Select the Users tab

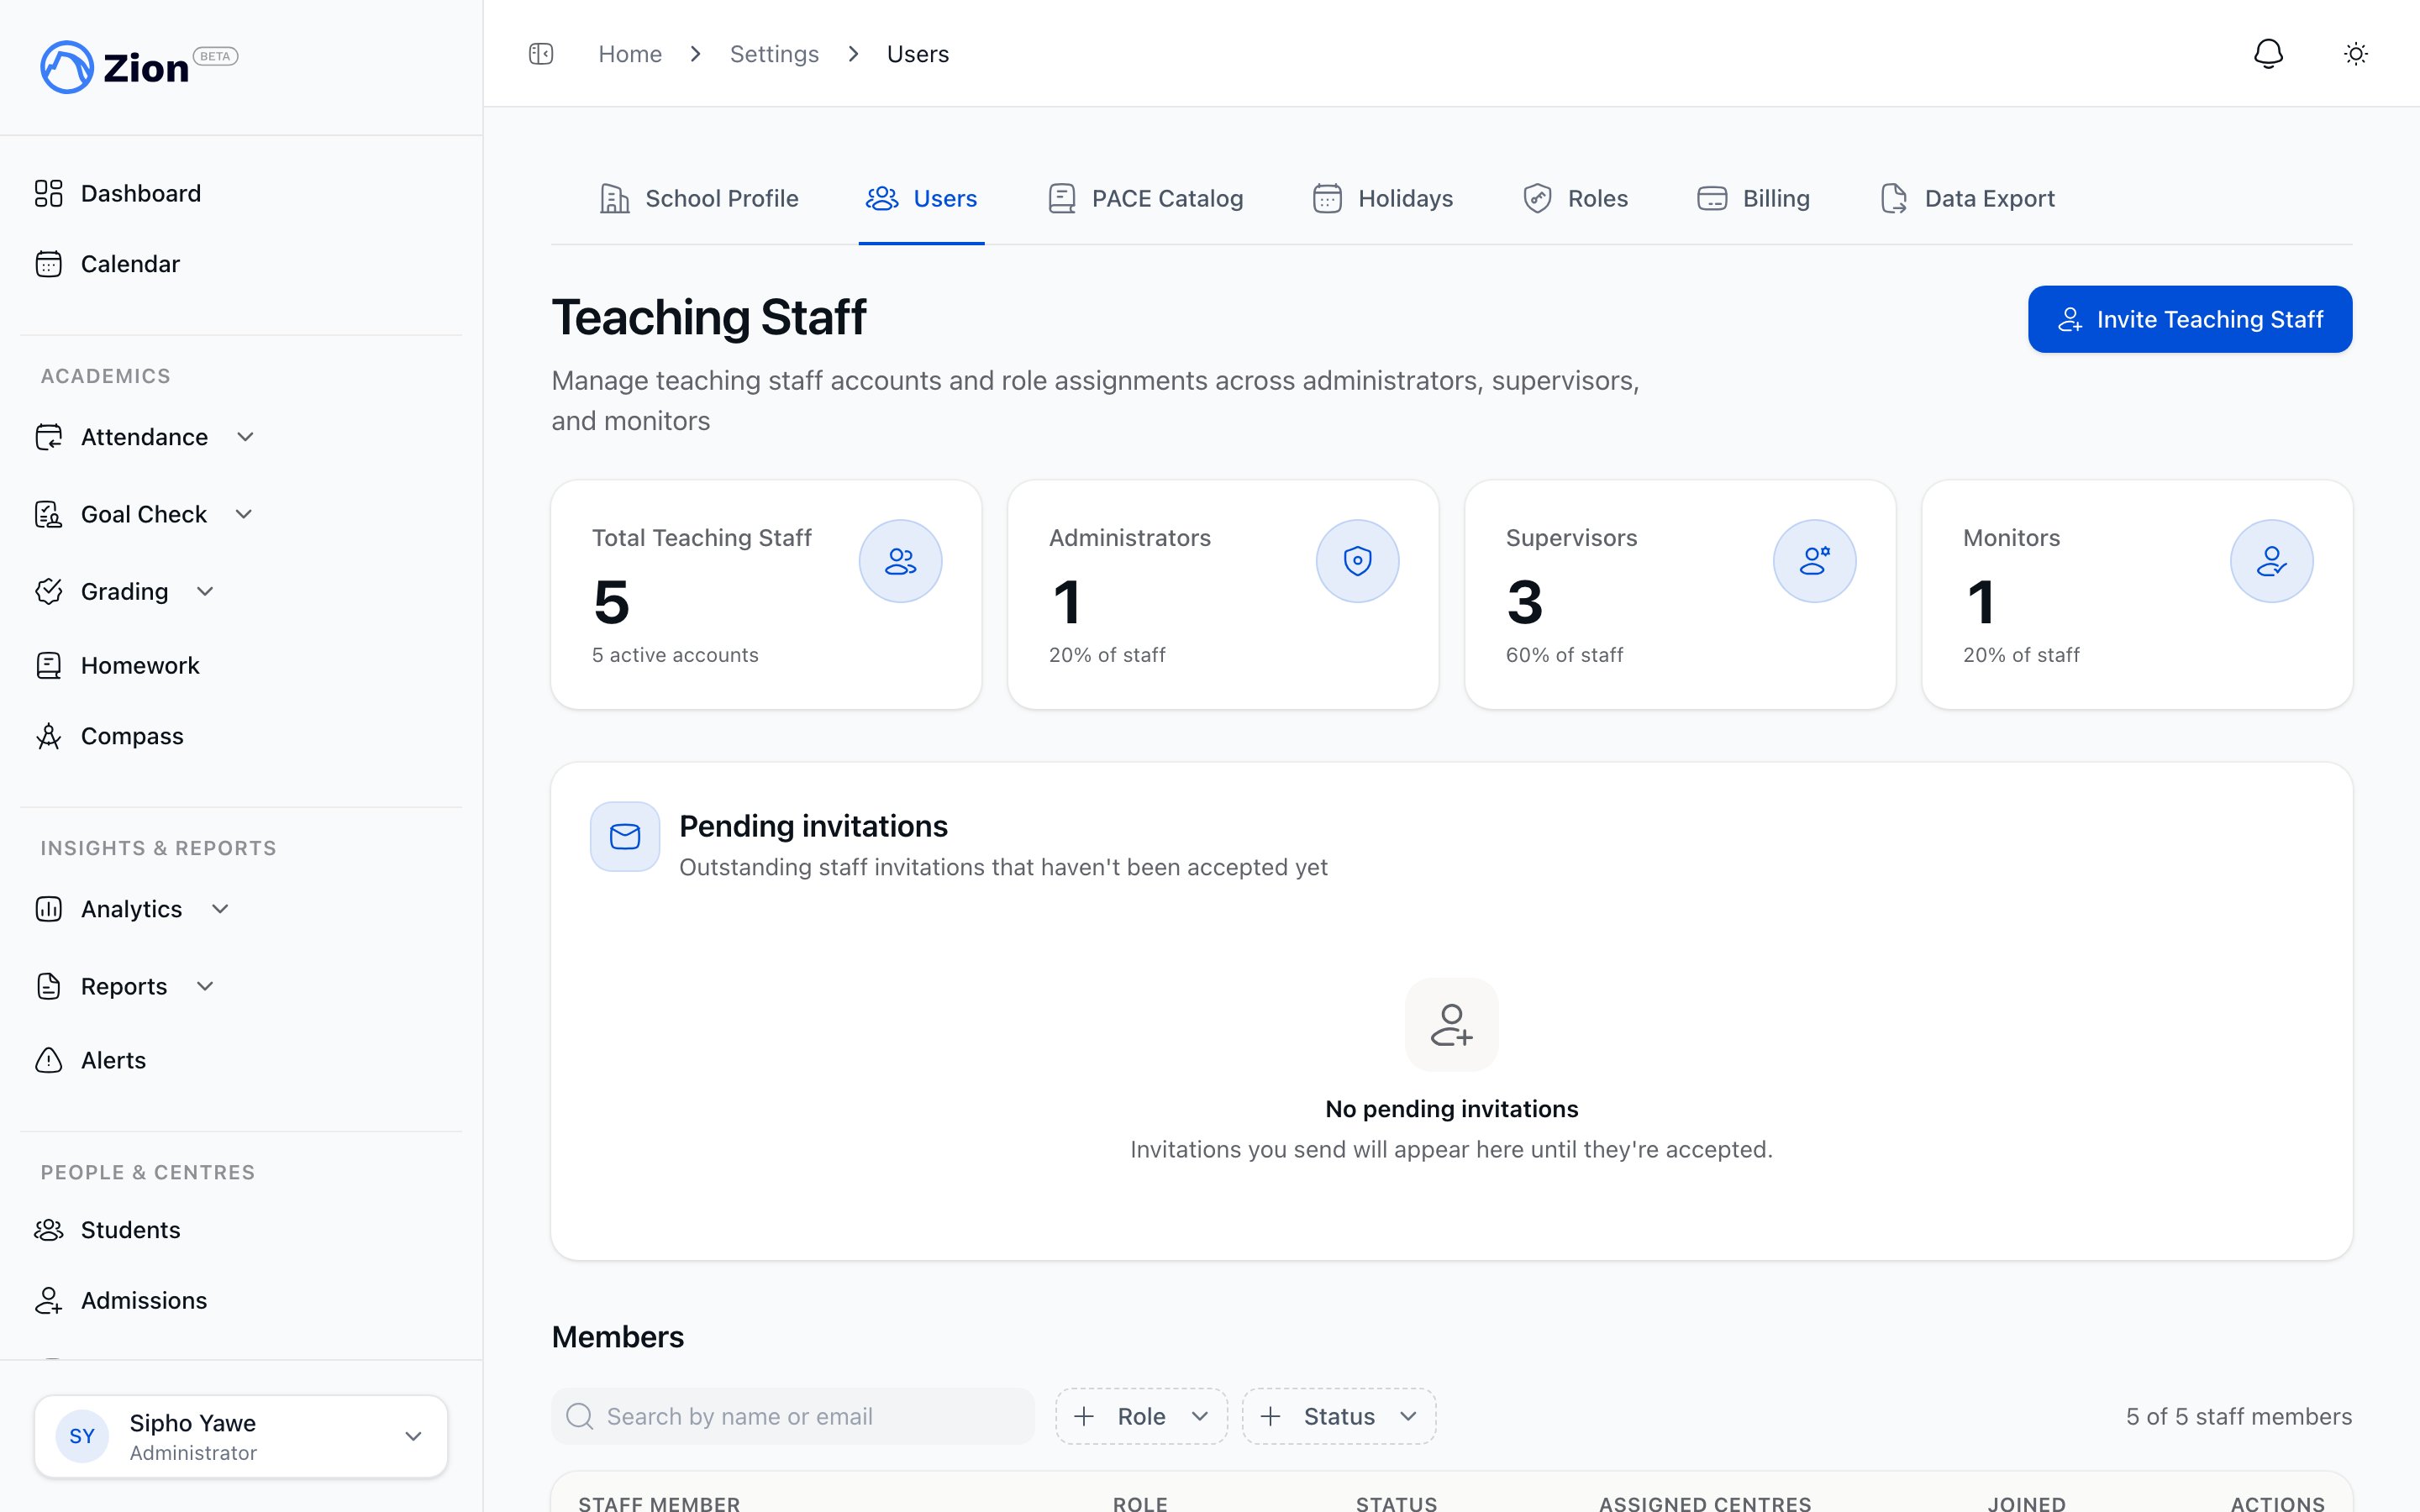tap(921, 198)
